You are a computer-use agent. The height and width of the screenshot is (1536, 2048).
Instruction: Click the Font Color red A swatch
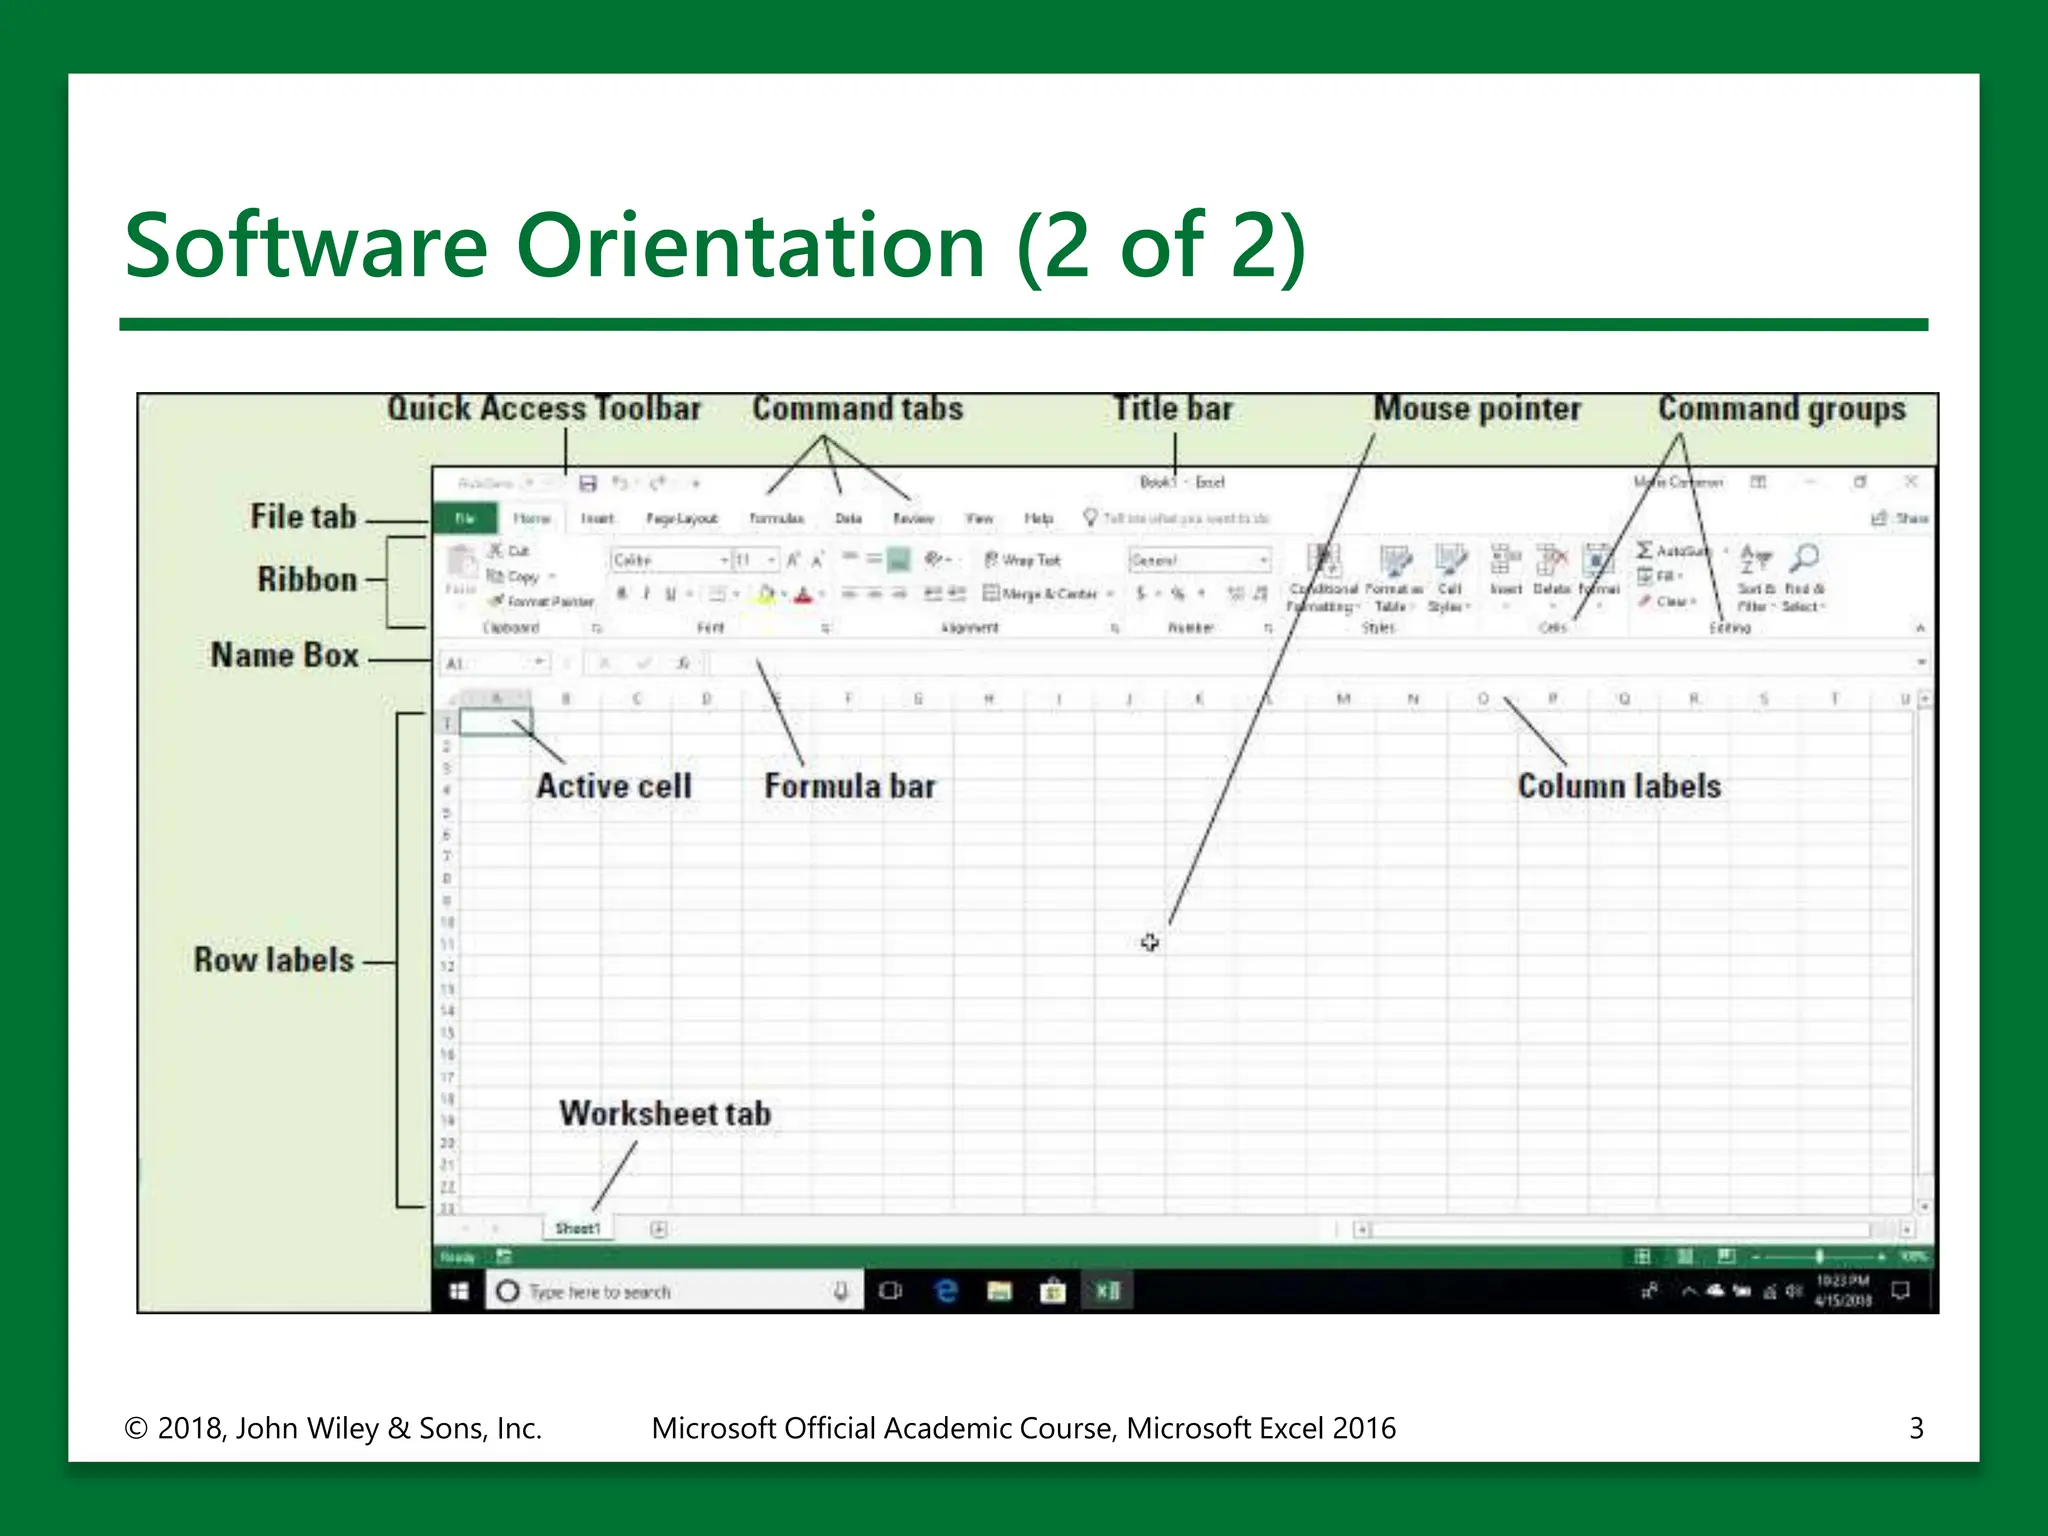[x=802, y=594]
